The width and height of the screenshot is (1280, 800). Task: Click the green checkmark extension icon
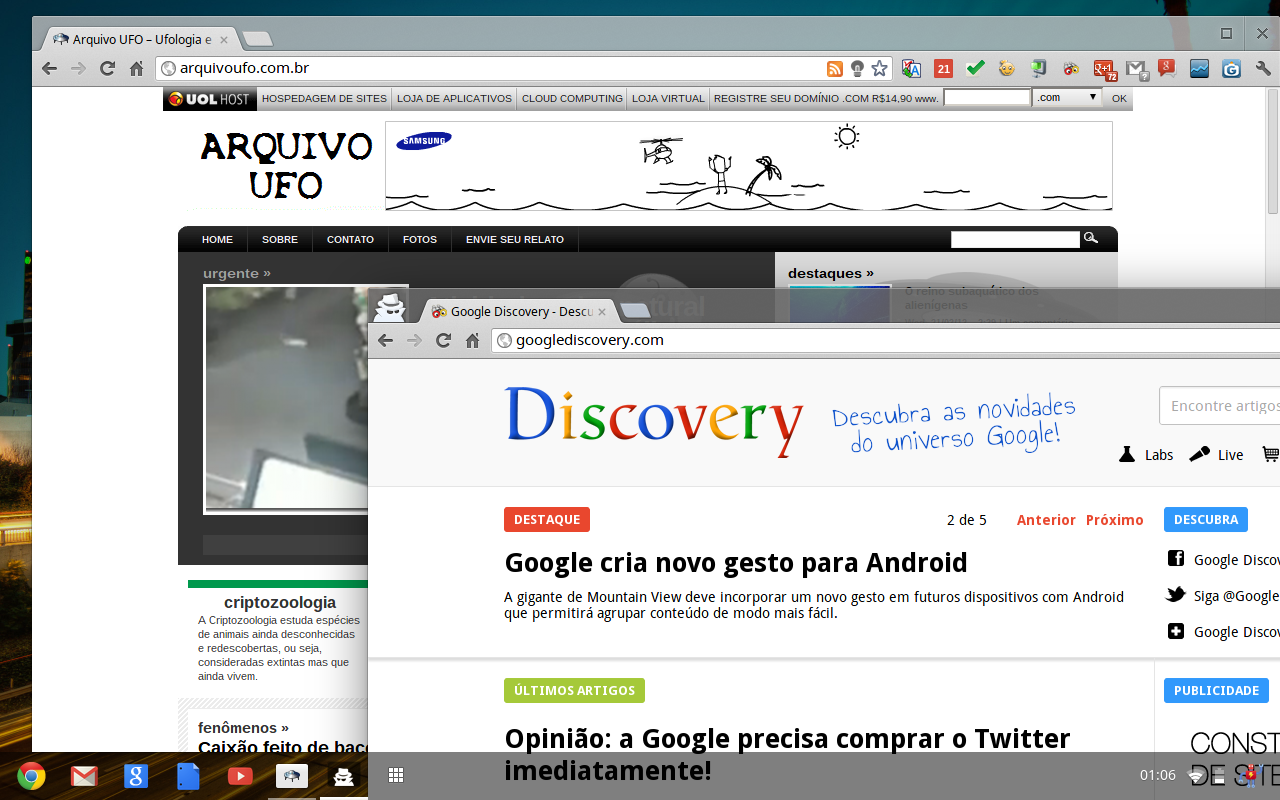tap(975, 68)
